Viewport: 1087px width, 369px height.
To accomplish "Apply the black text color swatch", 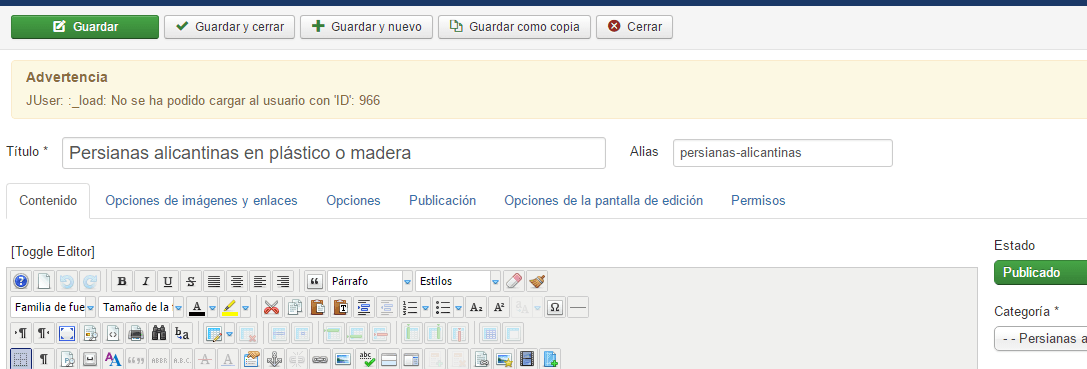I will tap(198, 307).
